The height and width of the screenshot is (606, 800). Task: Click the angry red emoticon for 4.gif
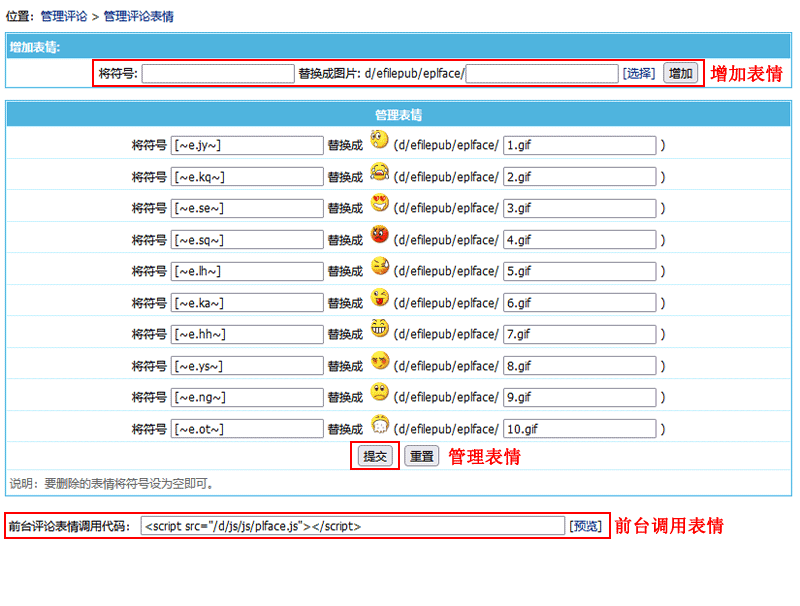point(379,236)
